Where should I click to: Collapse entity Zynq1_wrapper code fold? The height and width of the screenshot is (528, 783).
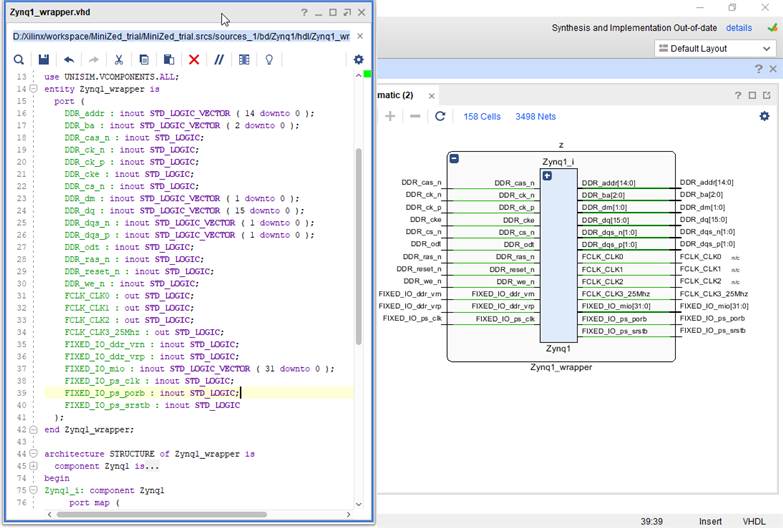[x=33, y=89]
